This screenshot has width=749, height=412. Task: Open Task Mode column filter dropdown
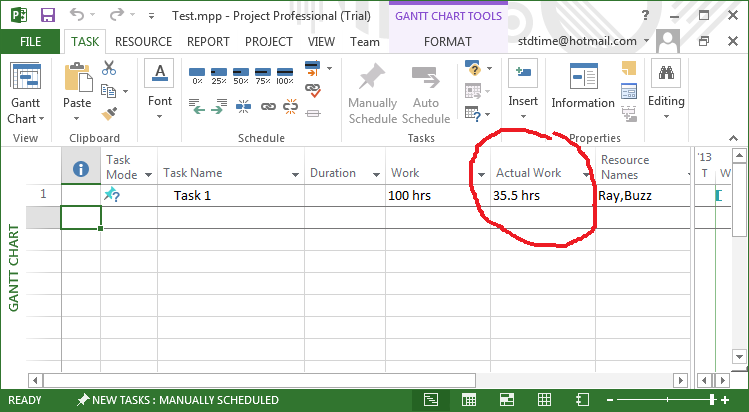point(148,175)
